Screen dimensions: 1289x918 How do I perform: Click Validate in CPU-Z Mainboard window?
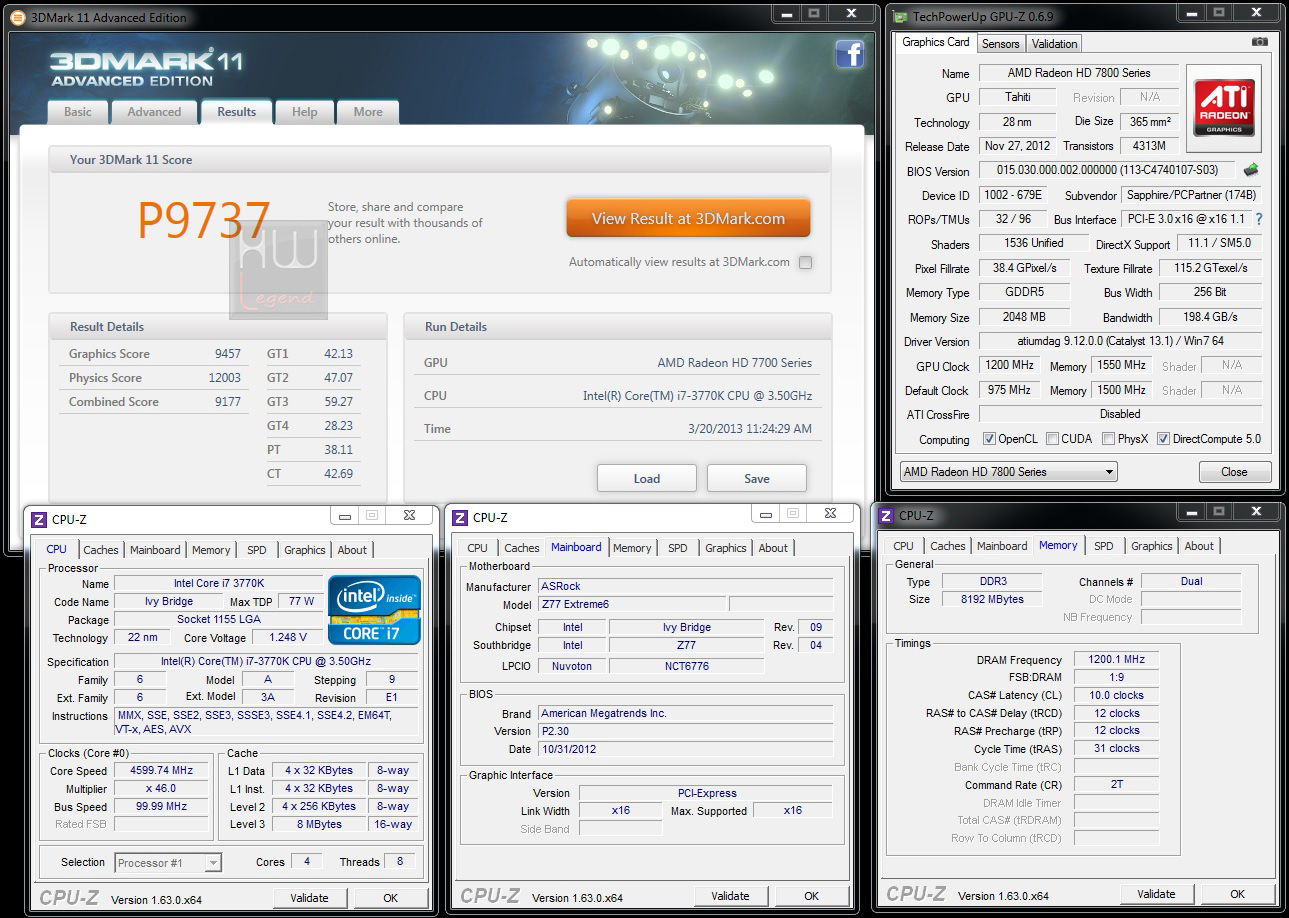click(x=730, y=896)
